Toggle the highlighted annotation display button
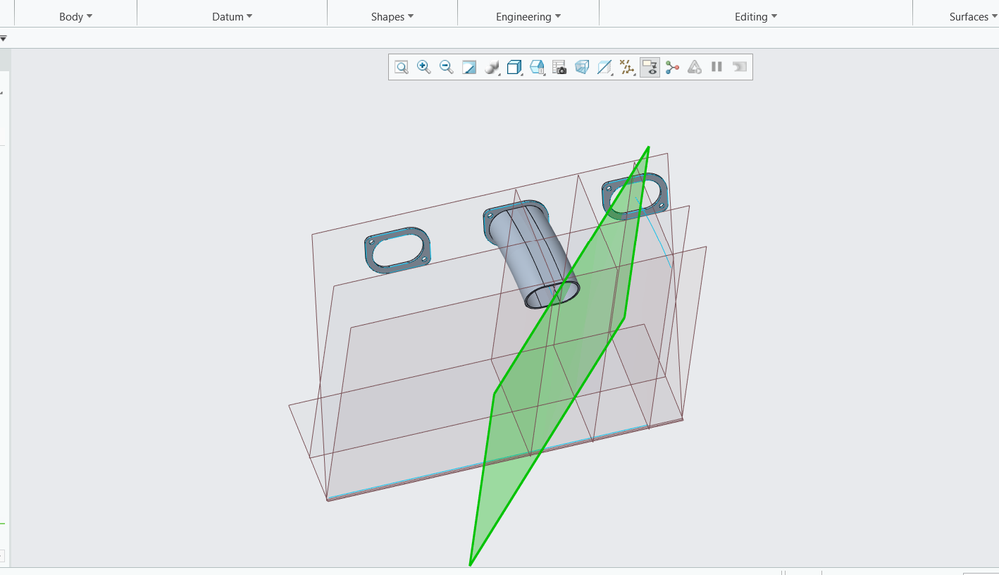This screenshot has width=999, height=575. click(650, 67)
